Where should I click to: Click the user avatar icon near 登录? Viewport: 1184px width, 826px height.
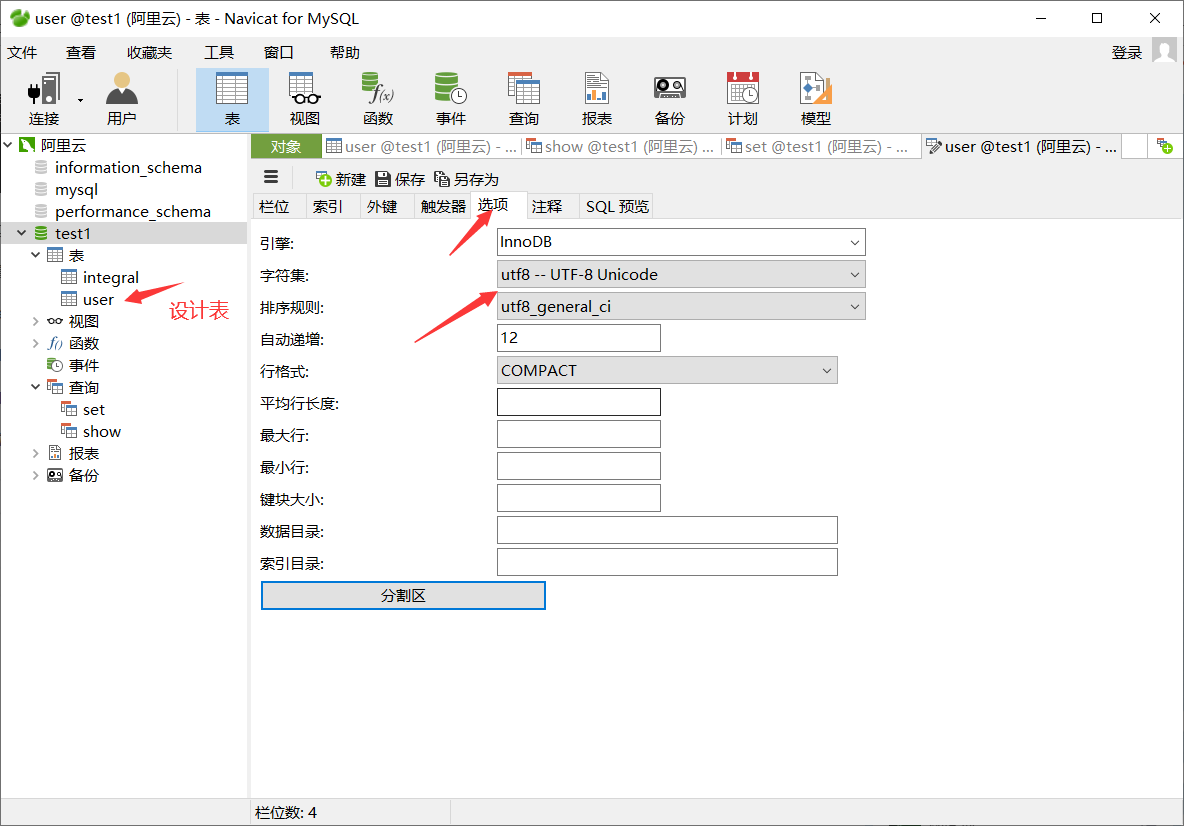[x=1164, y=51]
